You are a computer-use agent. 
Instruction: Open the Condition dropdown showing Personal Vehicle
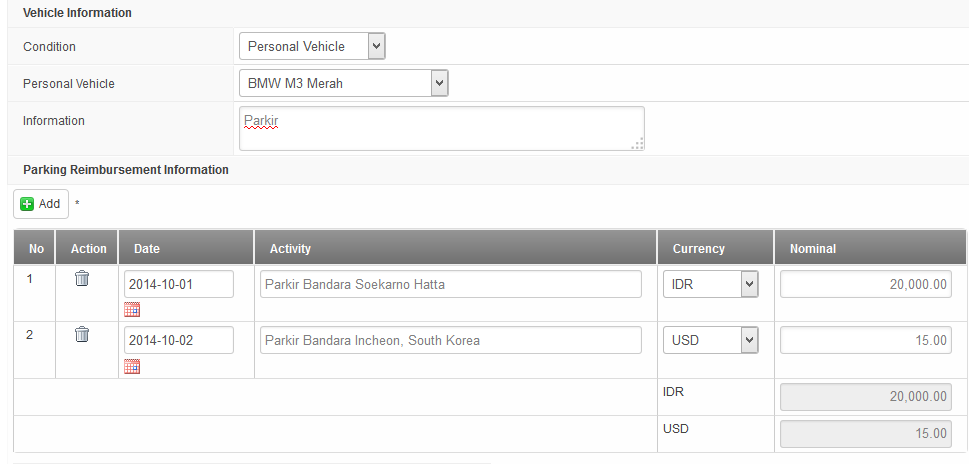pyautogui.click(x=312, y=46)
